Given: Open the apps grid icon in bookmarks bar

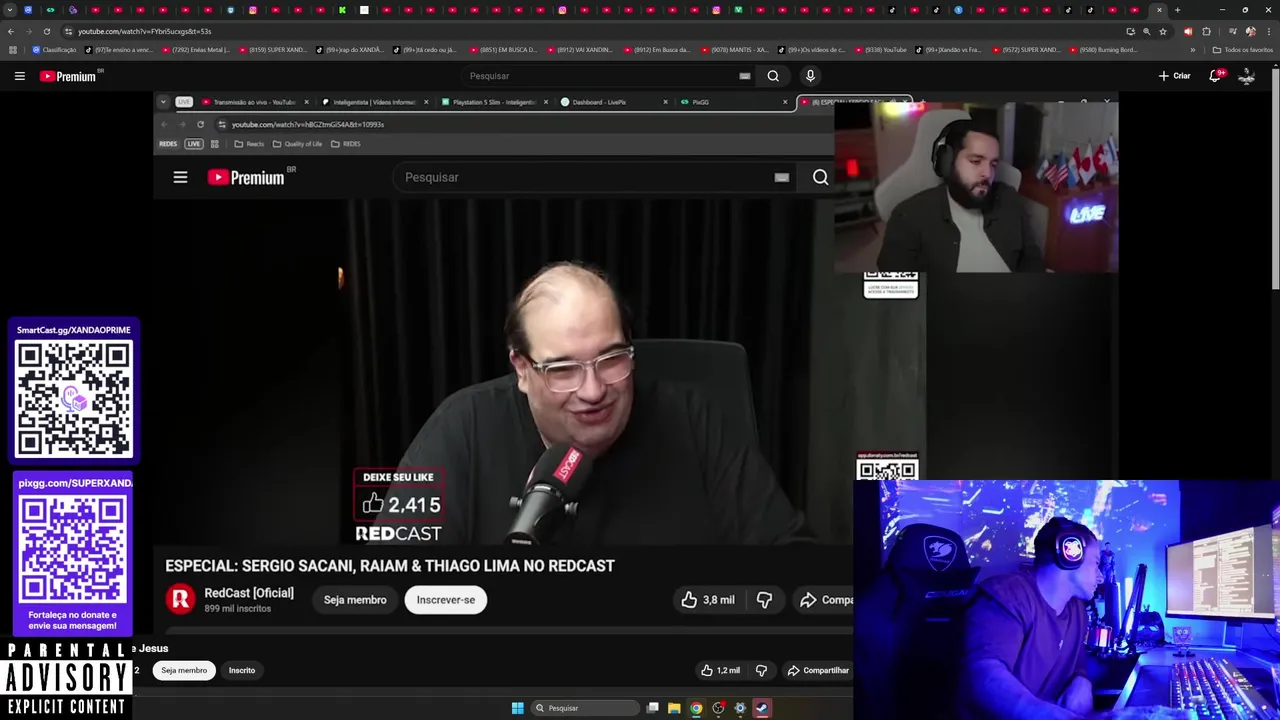Looking at the screenshot, I should (x=12, y=50).
